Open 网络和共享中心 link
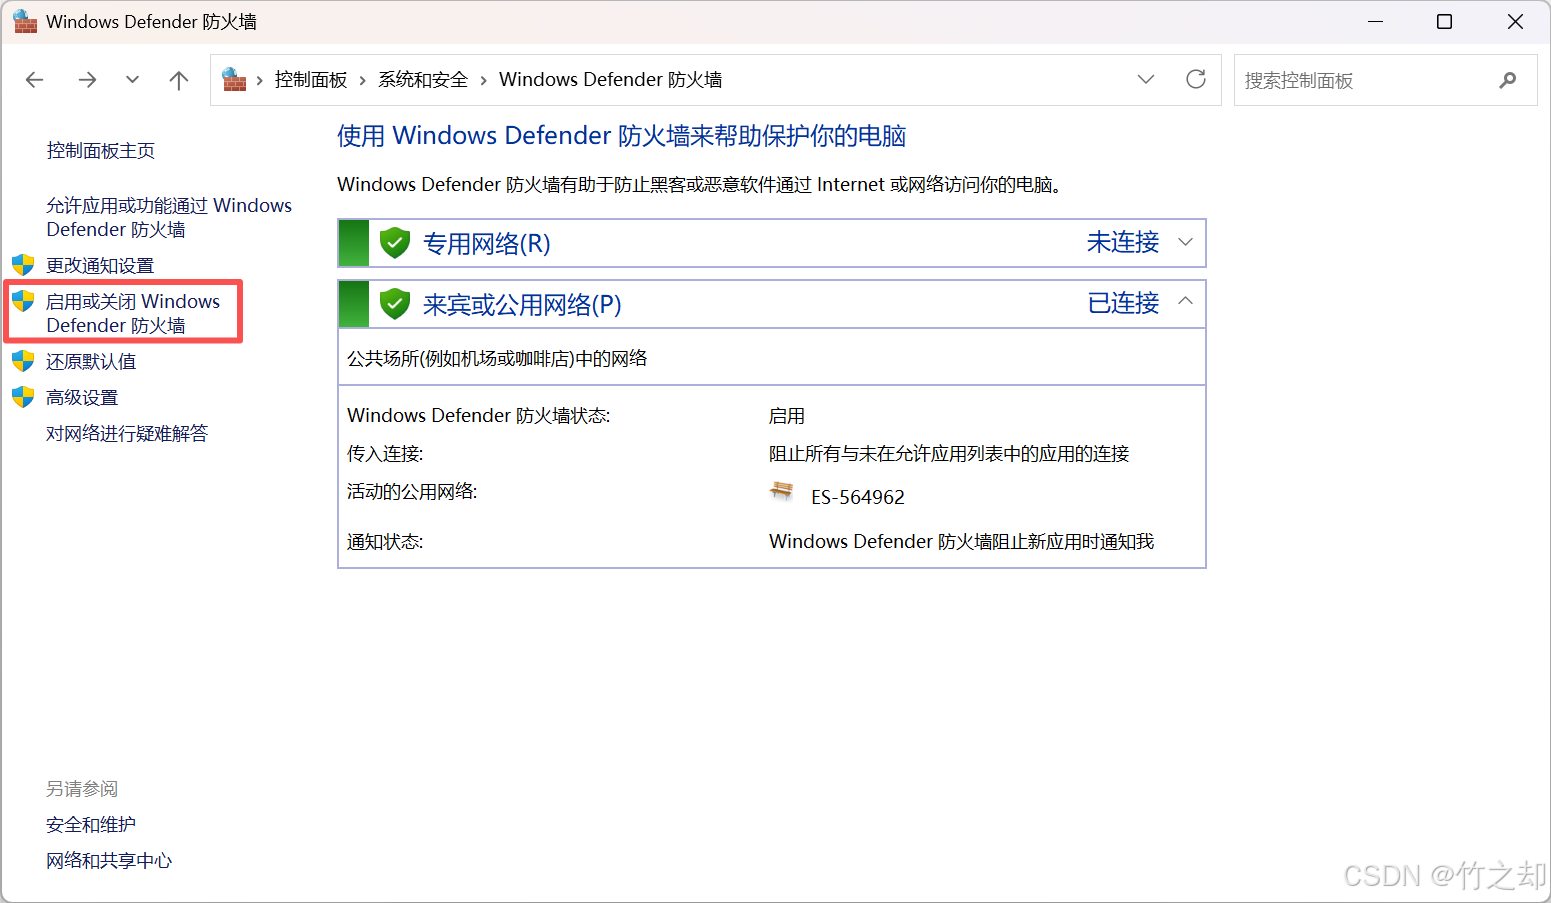Image resolution: width=1551 pixels, height=903 pixels. pyautogui.click(x=109, y=861)
